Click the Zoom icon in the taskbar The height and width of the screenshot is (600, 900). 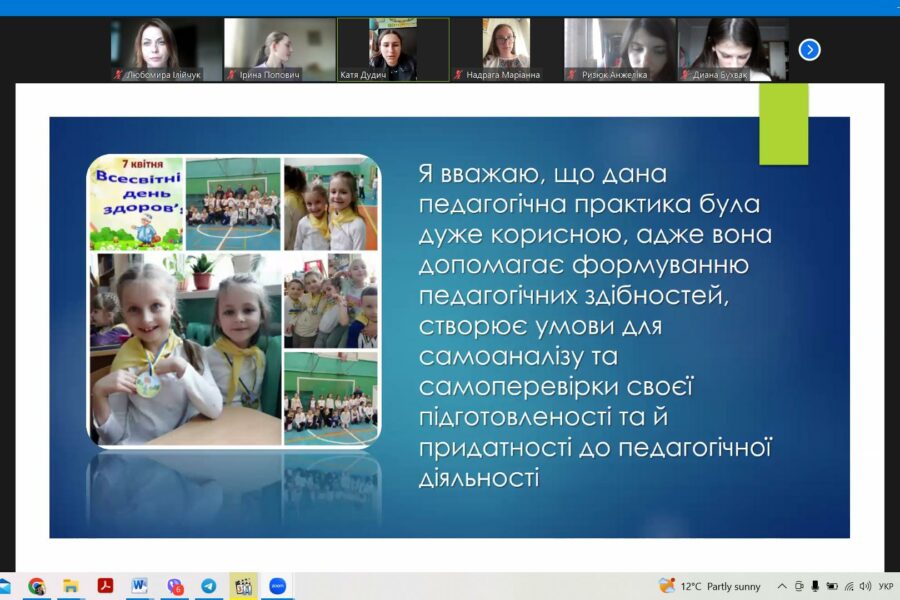(x=277, y=586)
